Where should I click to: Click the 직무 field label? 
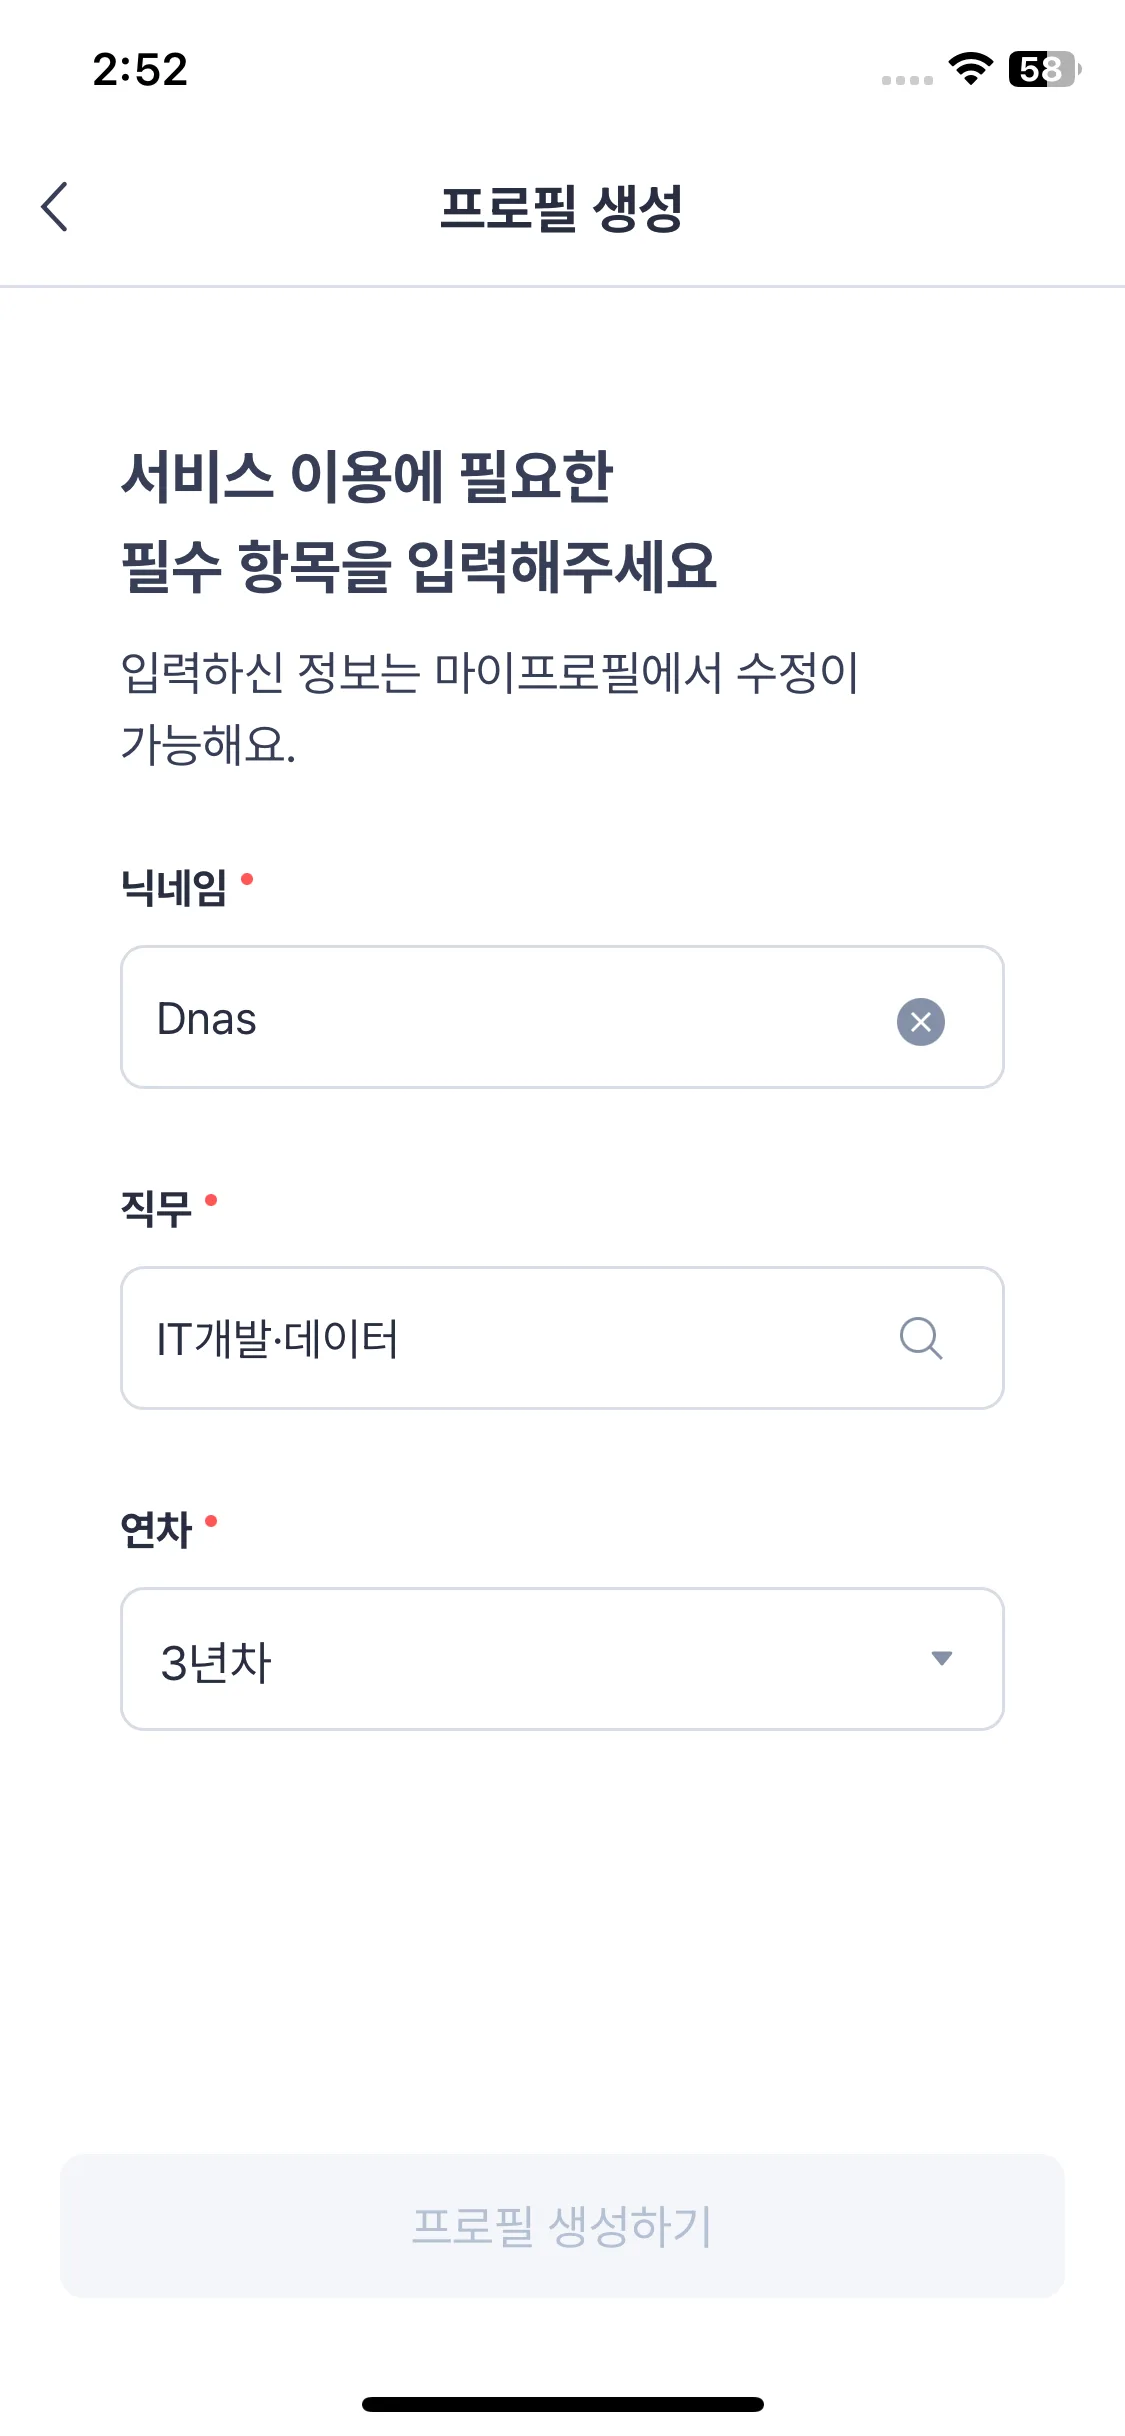point(156,1208)
